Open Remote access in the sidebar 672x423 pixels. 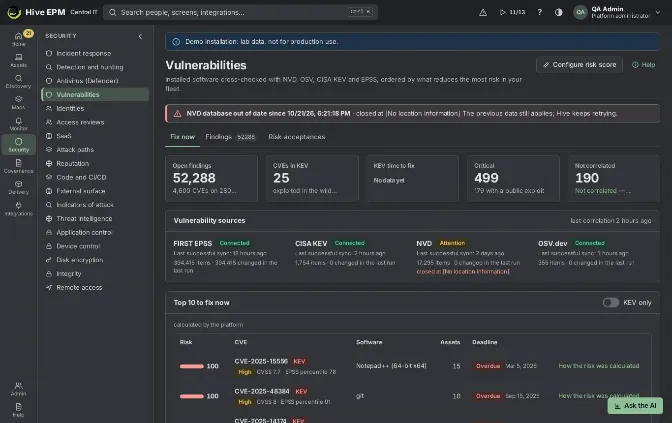coord(95,288)
